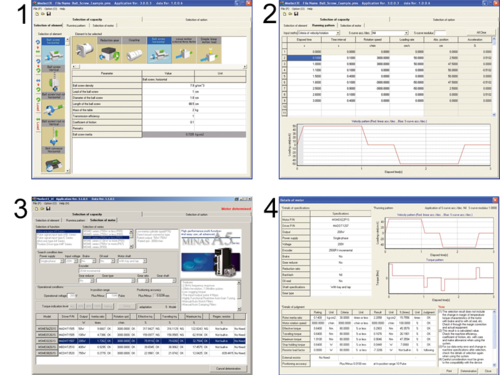The image size is (500, 375).
Task: Click the scroll down arrow of the left element list
Action: (68, 171)
